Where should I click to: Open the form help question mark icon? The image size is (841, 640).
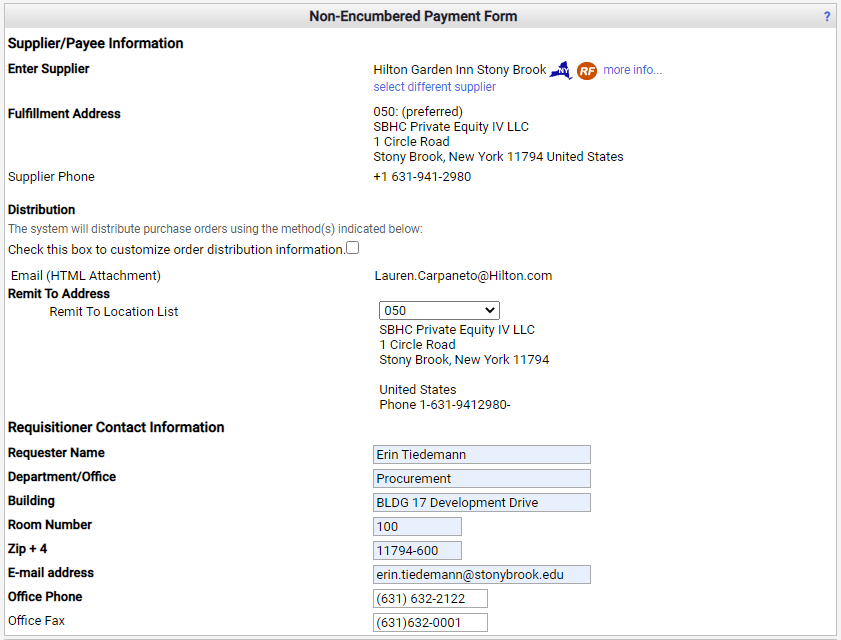coord(827,17)
